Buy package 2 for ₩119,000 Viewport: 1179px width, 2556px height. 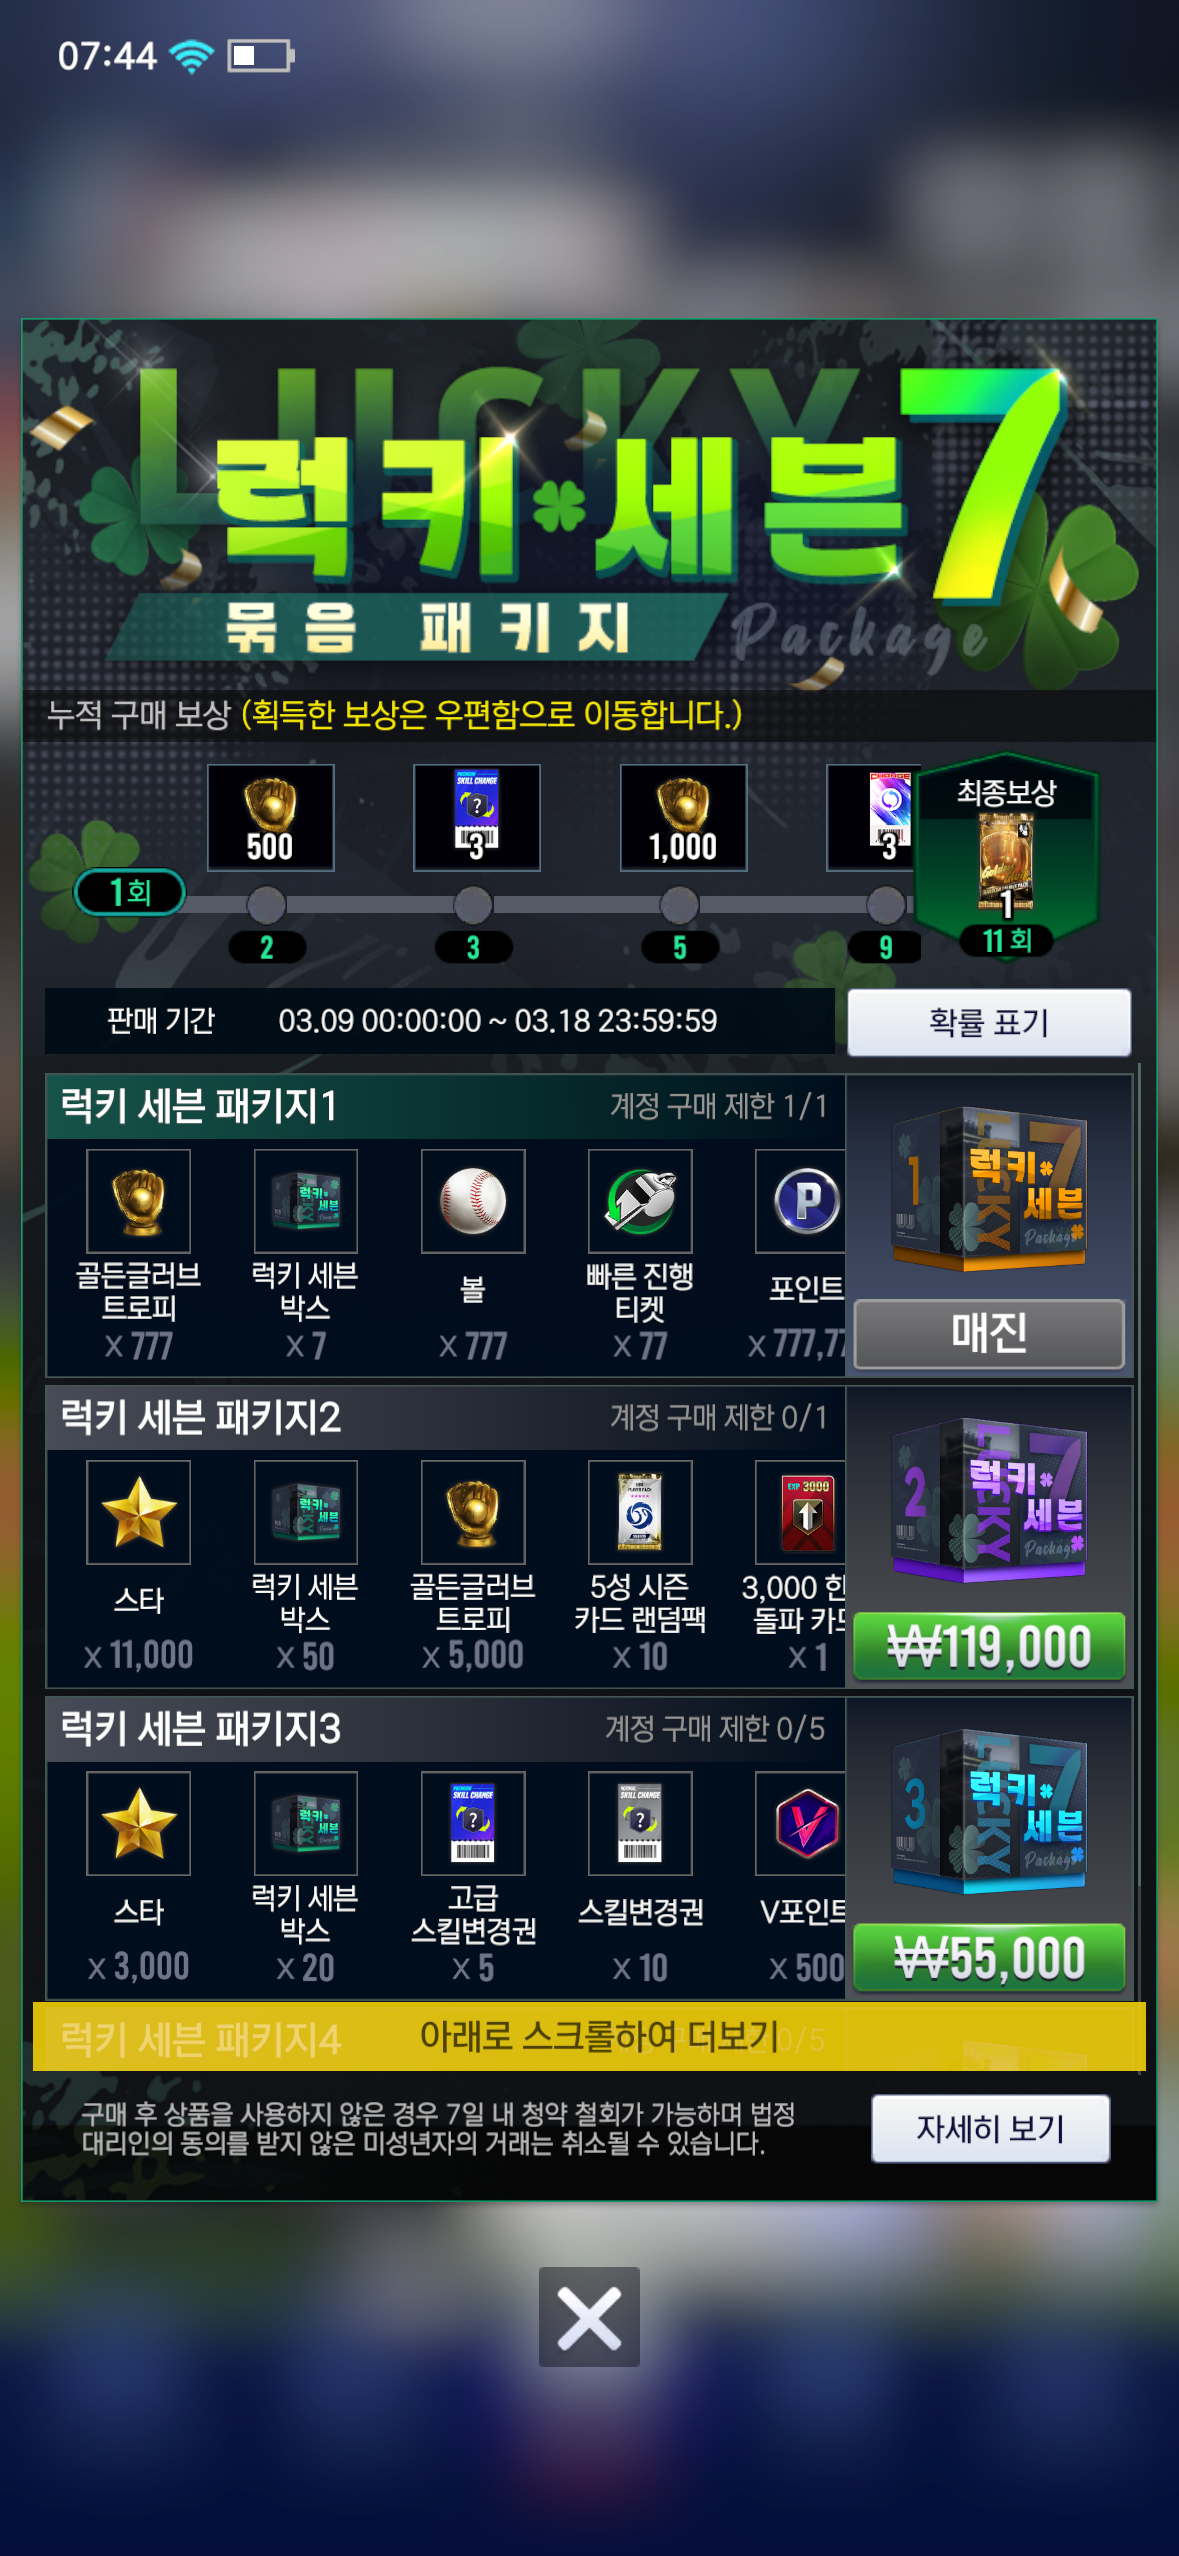tap(989, 1646)
